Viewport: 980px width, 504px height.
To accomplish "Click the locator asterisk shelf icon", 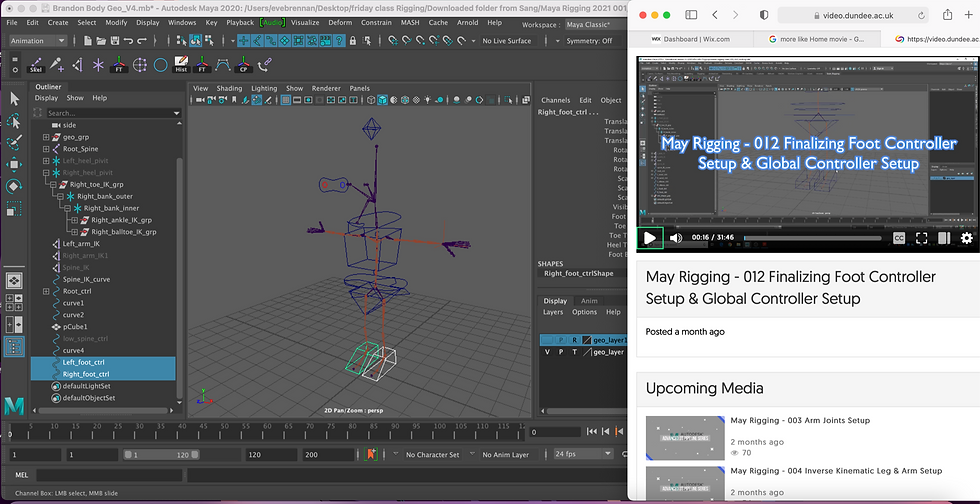I will tap(98, 65).
